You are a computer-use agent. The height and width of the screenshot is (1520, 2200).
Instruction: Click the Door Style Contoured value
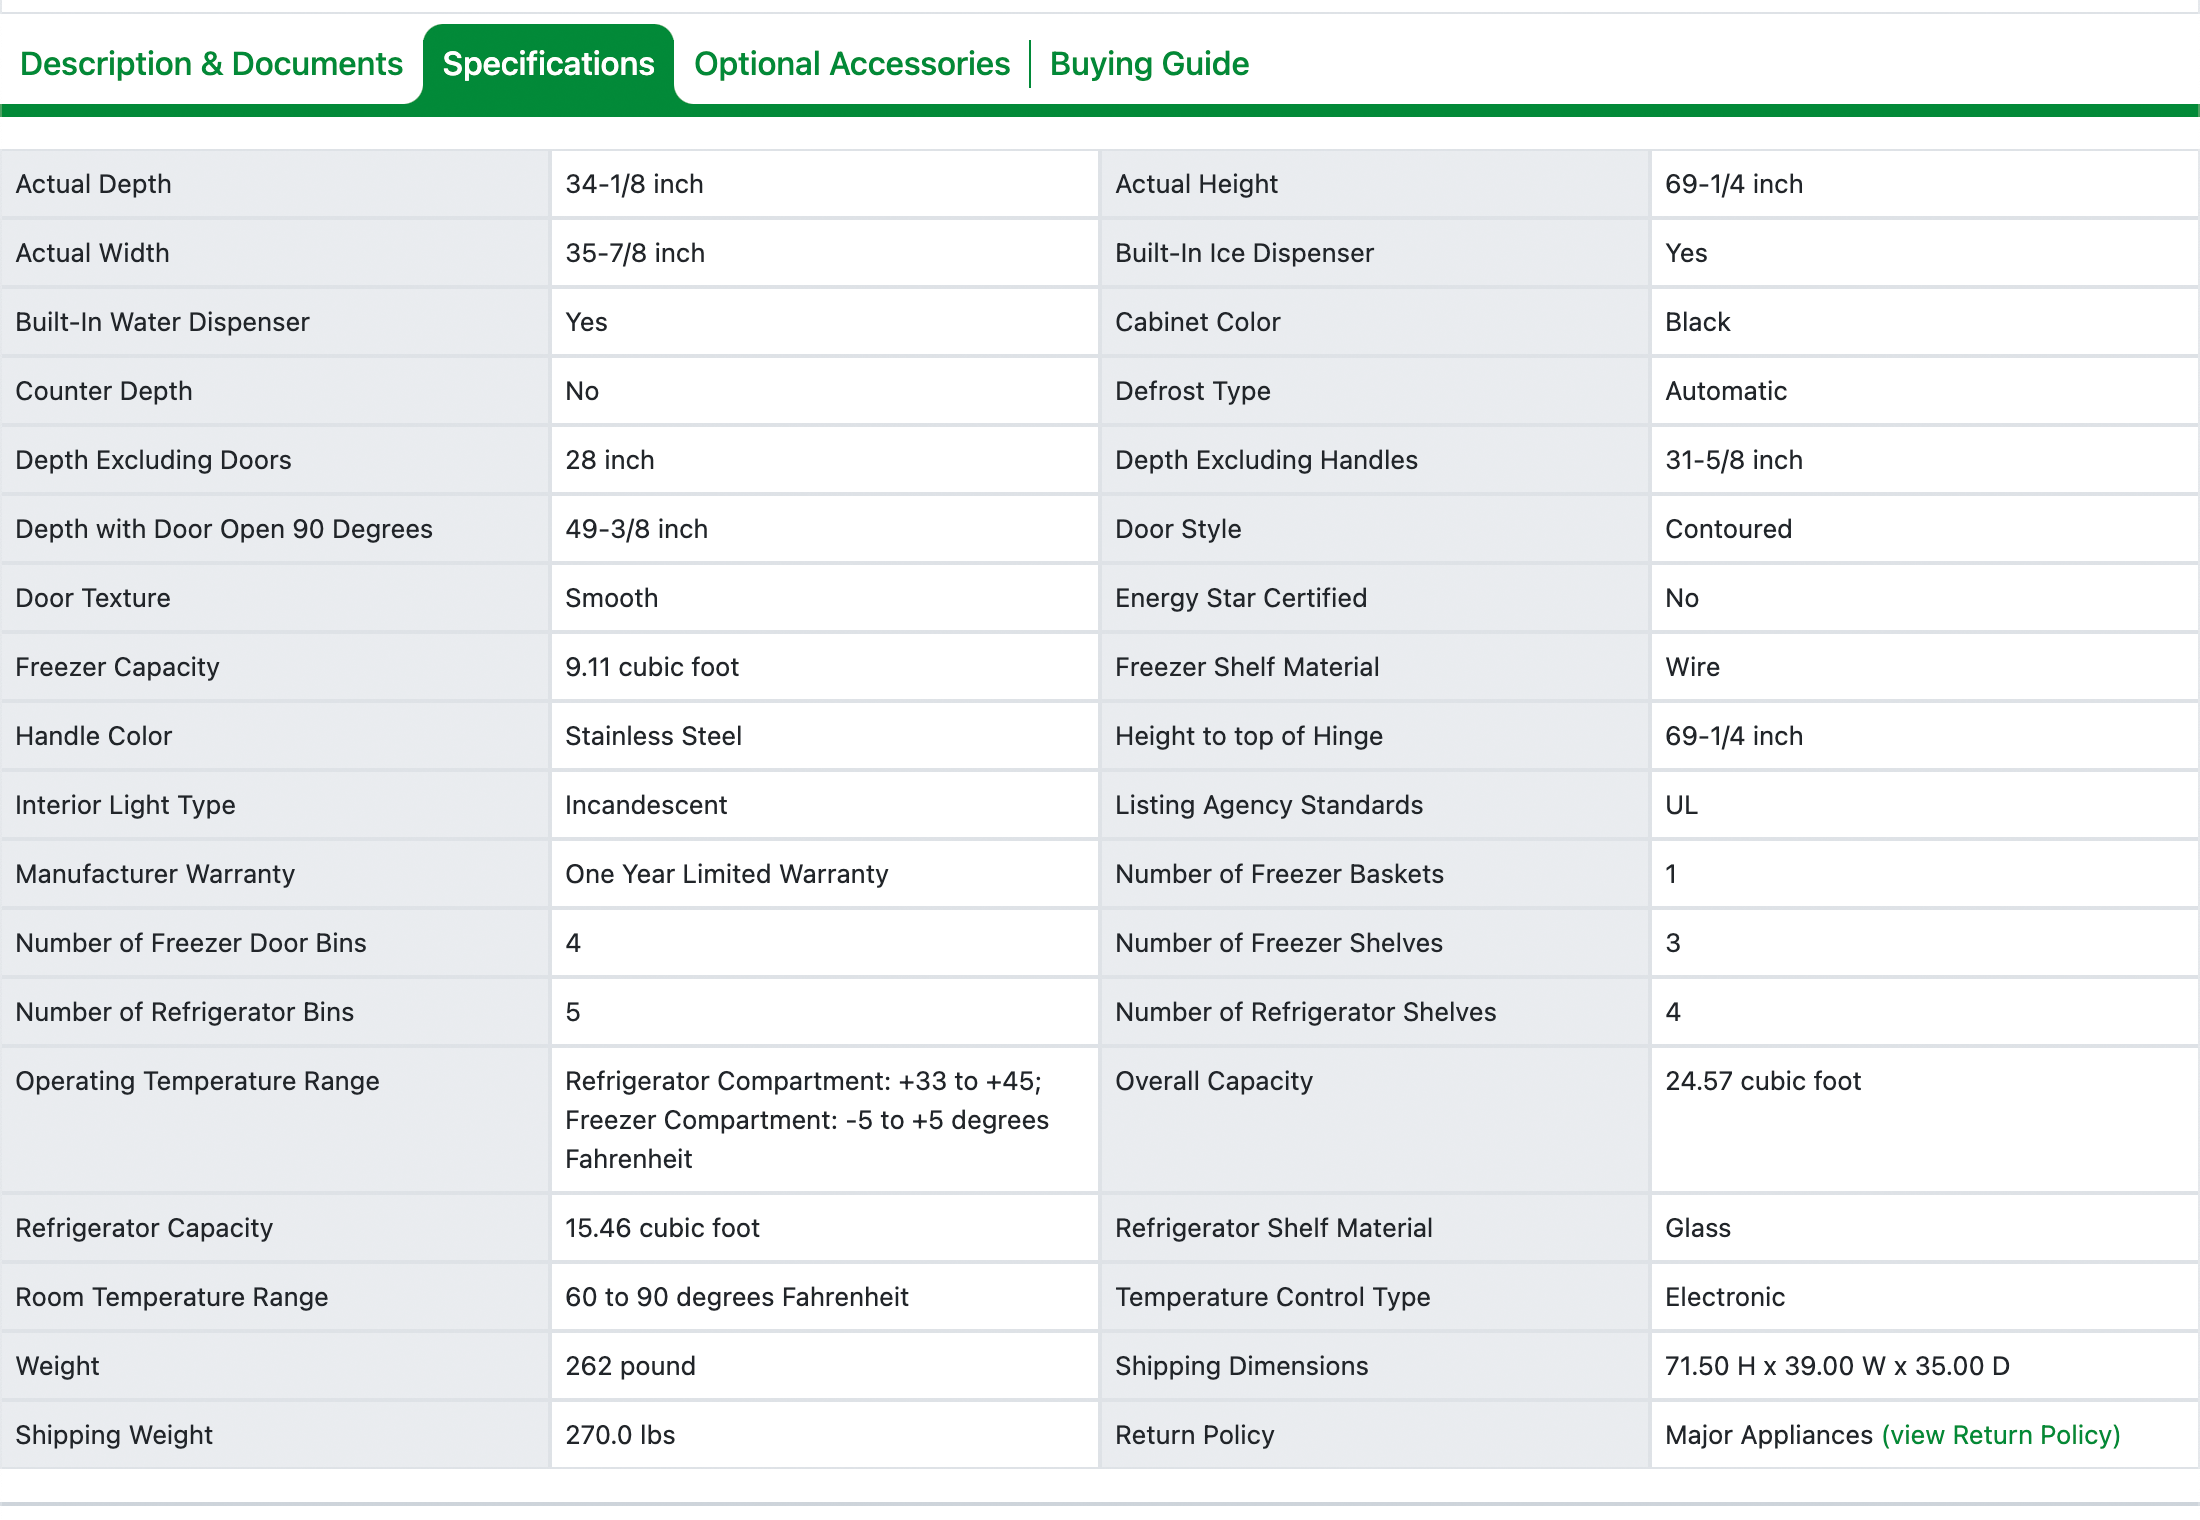[x=1728, y=529]
